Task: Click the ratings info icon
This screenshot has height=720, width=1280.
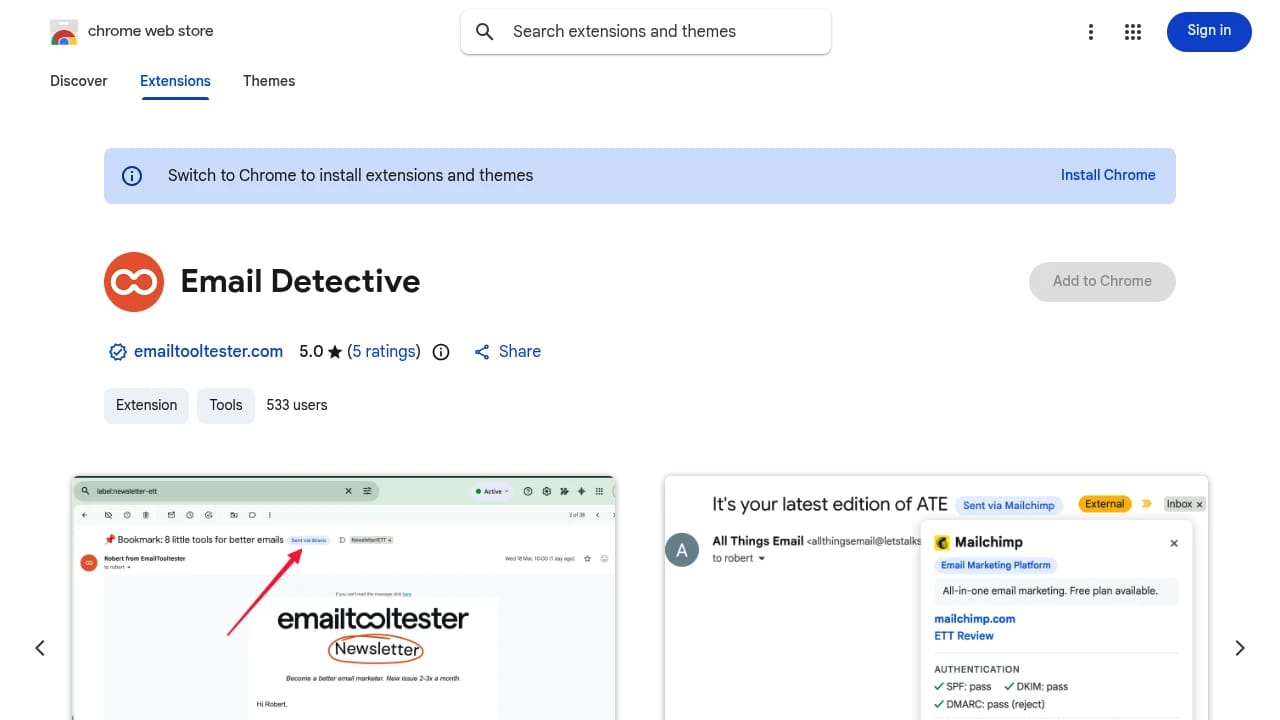Action: coord(441,352)
